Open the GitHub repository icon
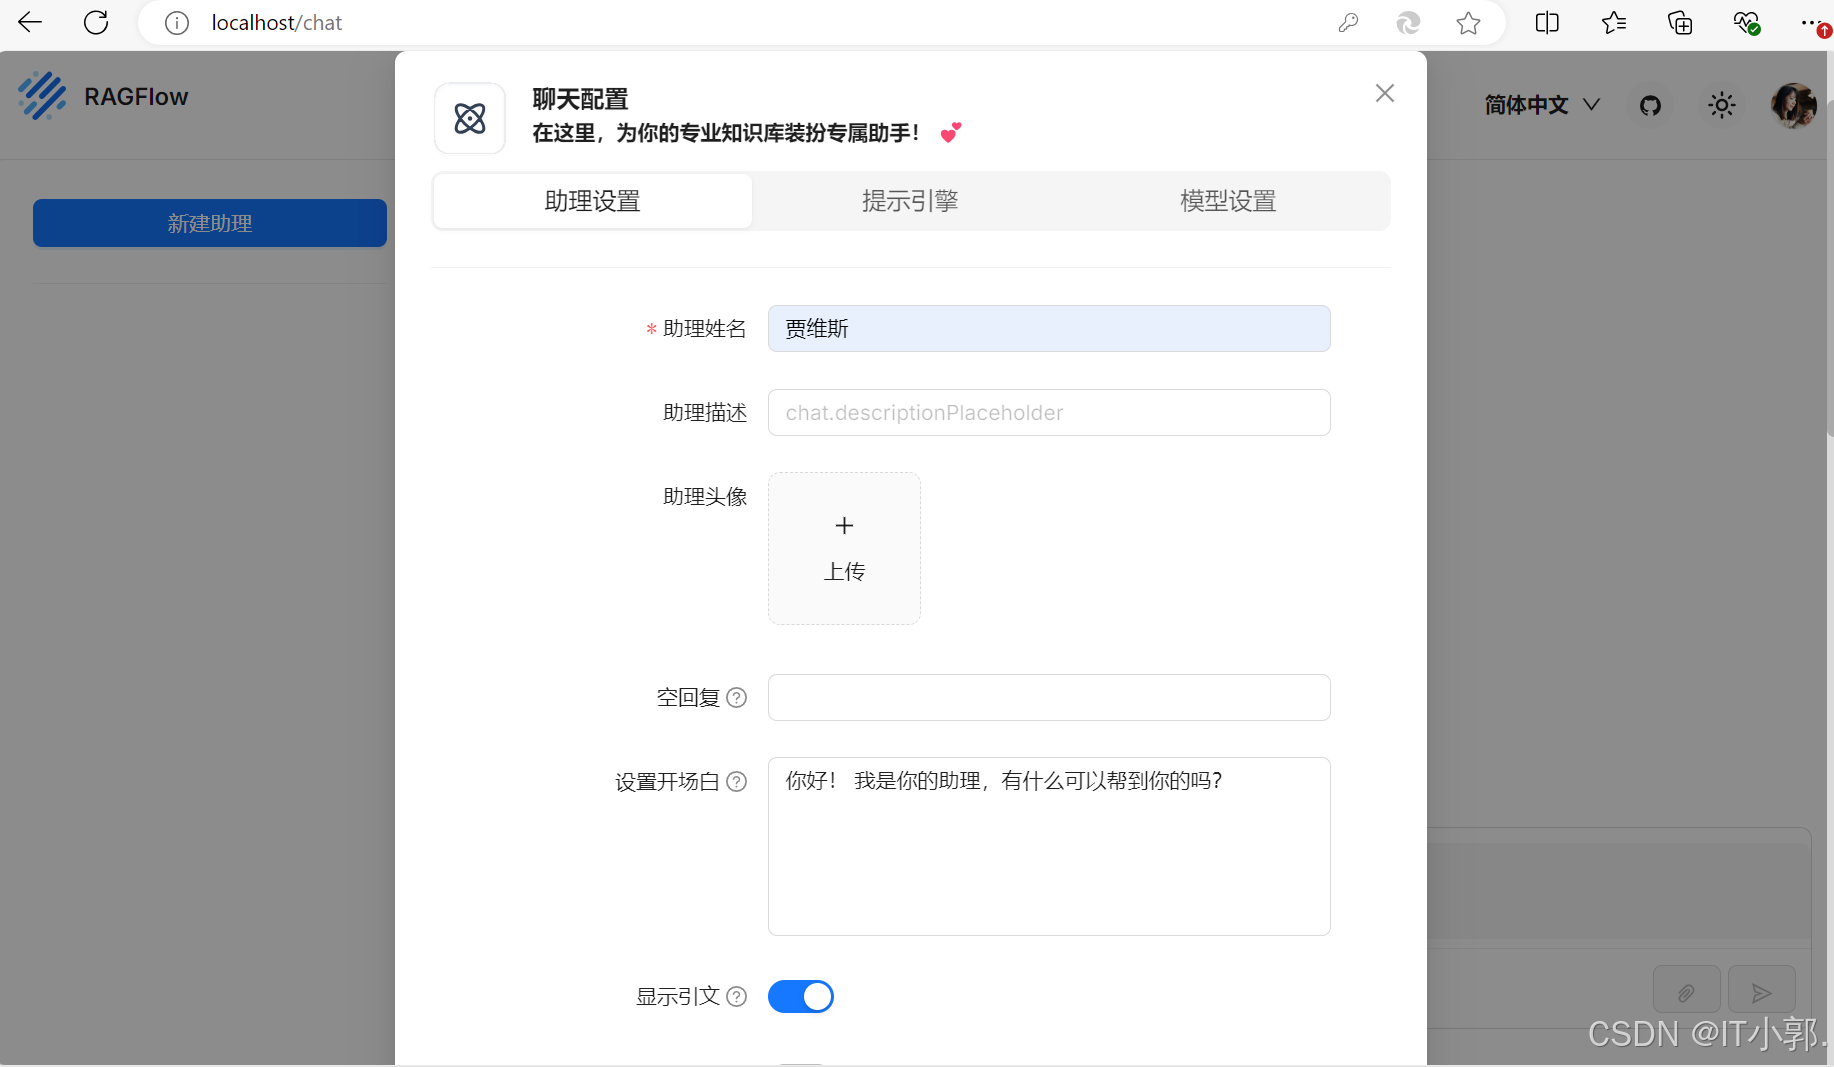 coord(1650,105)
